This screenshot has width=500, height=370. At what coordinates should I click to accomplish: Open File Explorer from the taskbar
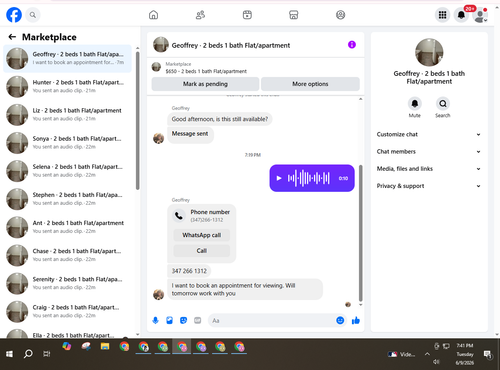(x=105, y=347)
